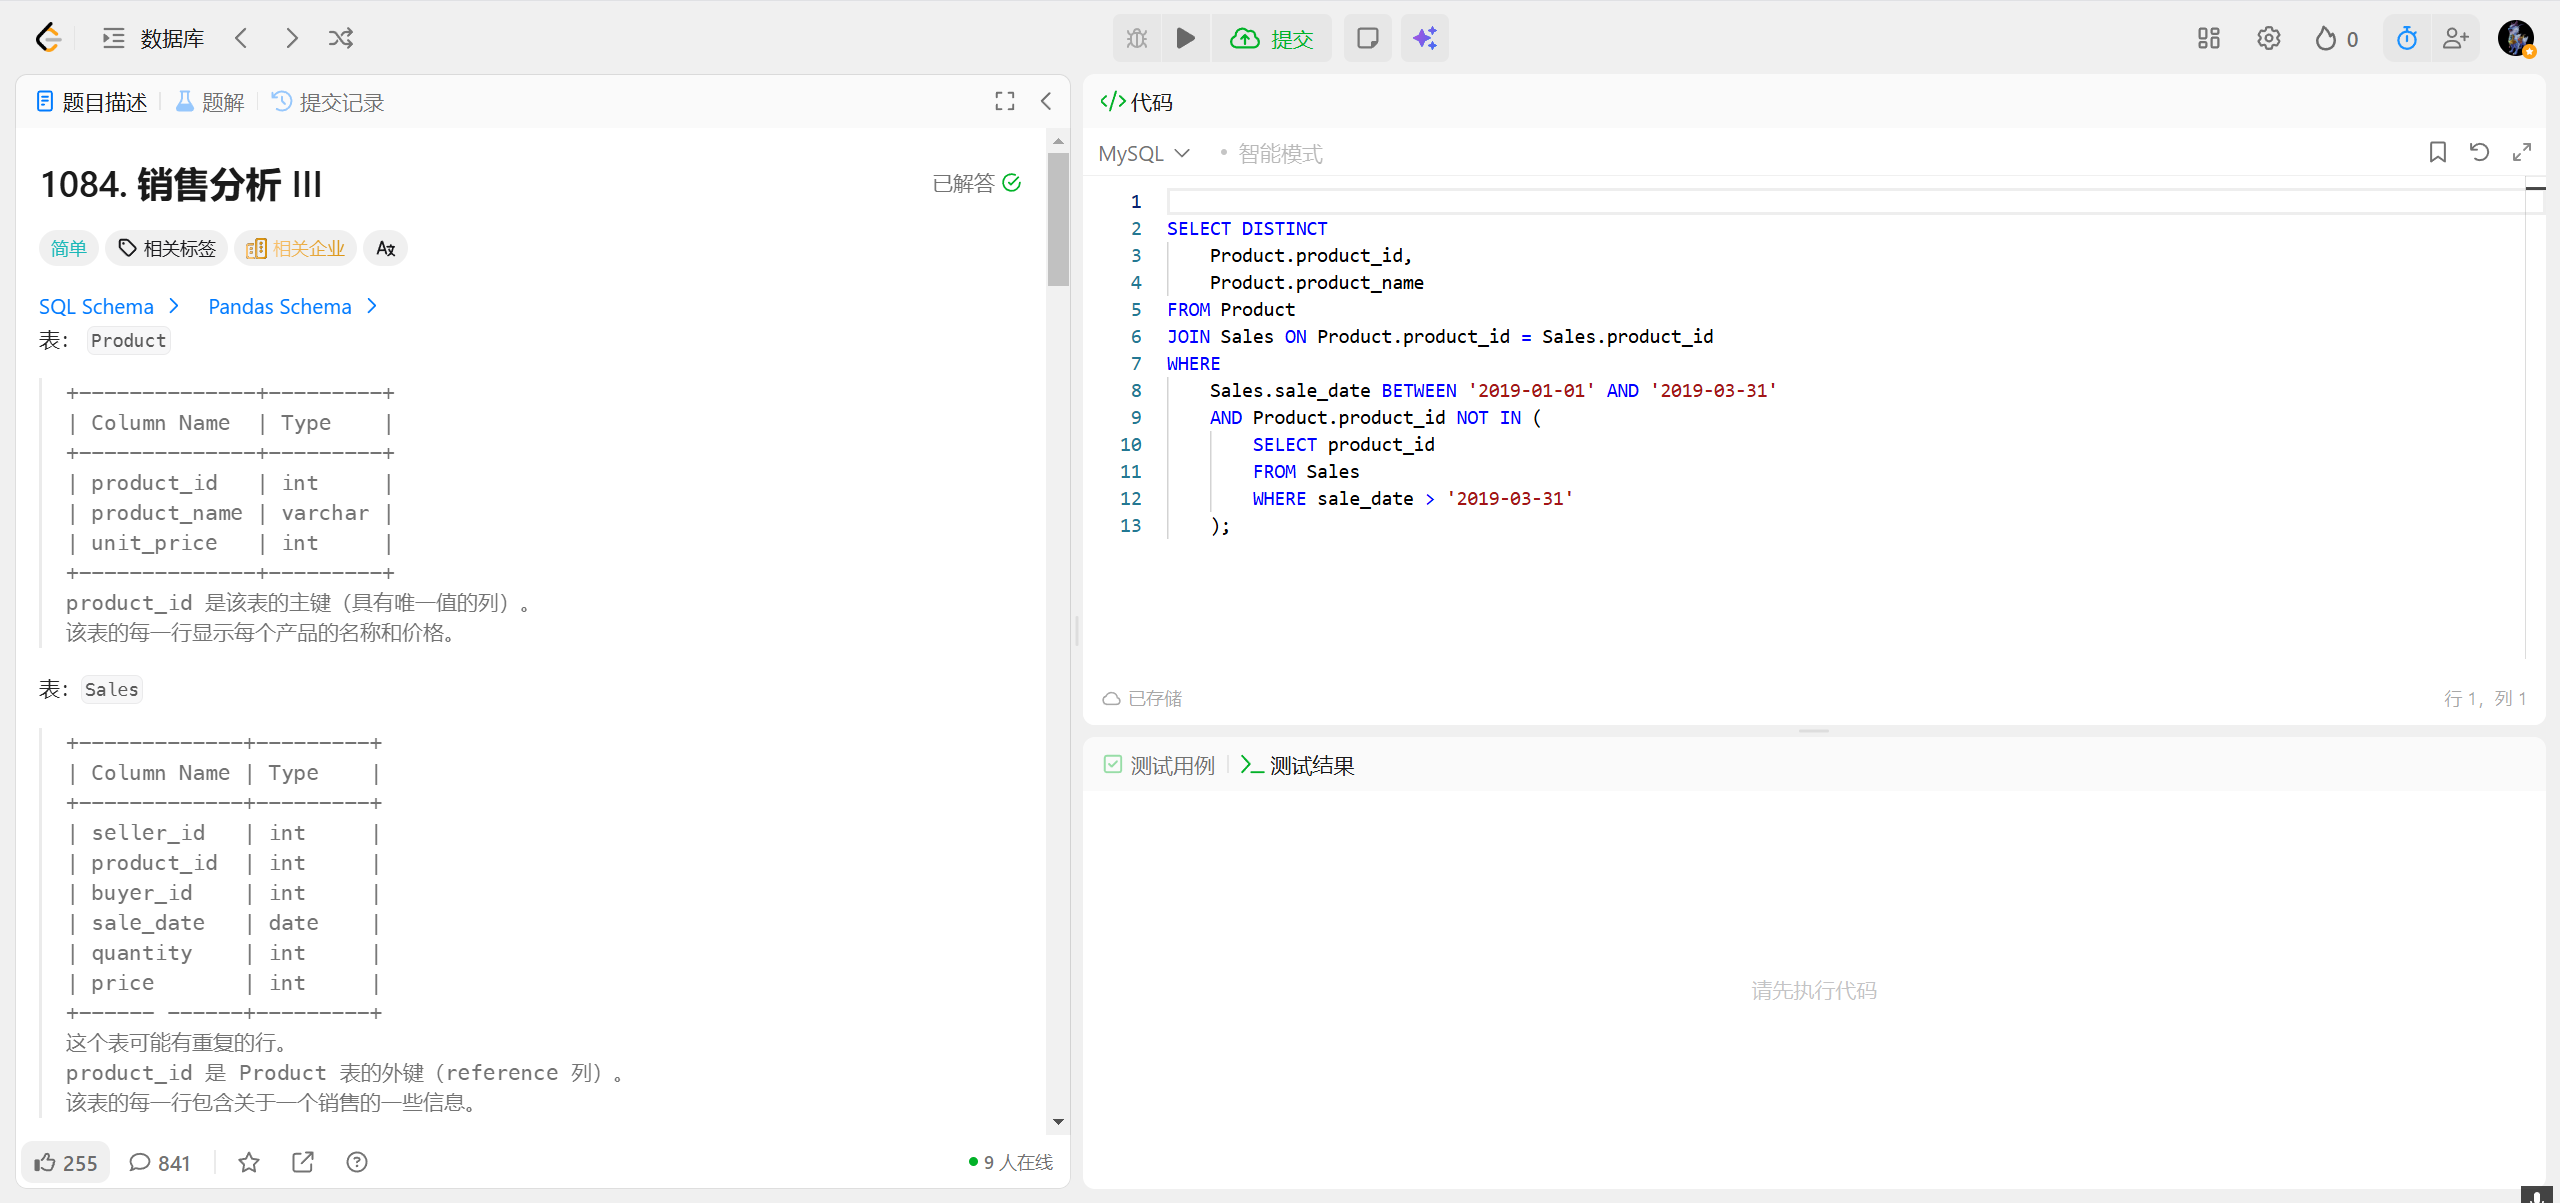Click the shuffle random problem icon
The image size is (2560, 1203).
tap(340, 38)
